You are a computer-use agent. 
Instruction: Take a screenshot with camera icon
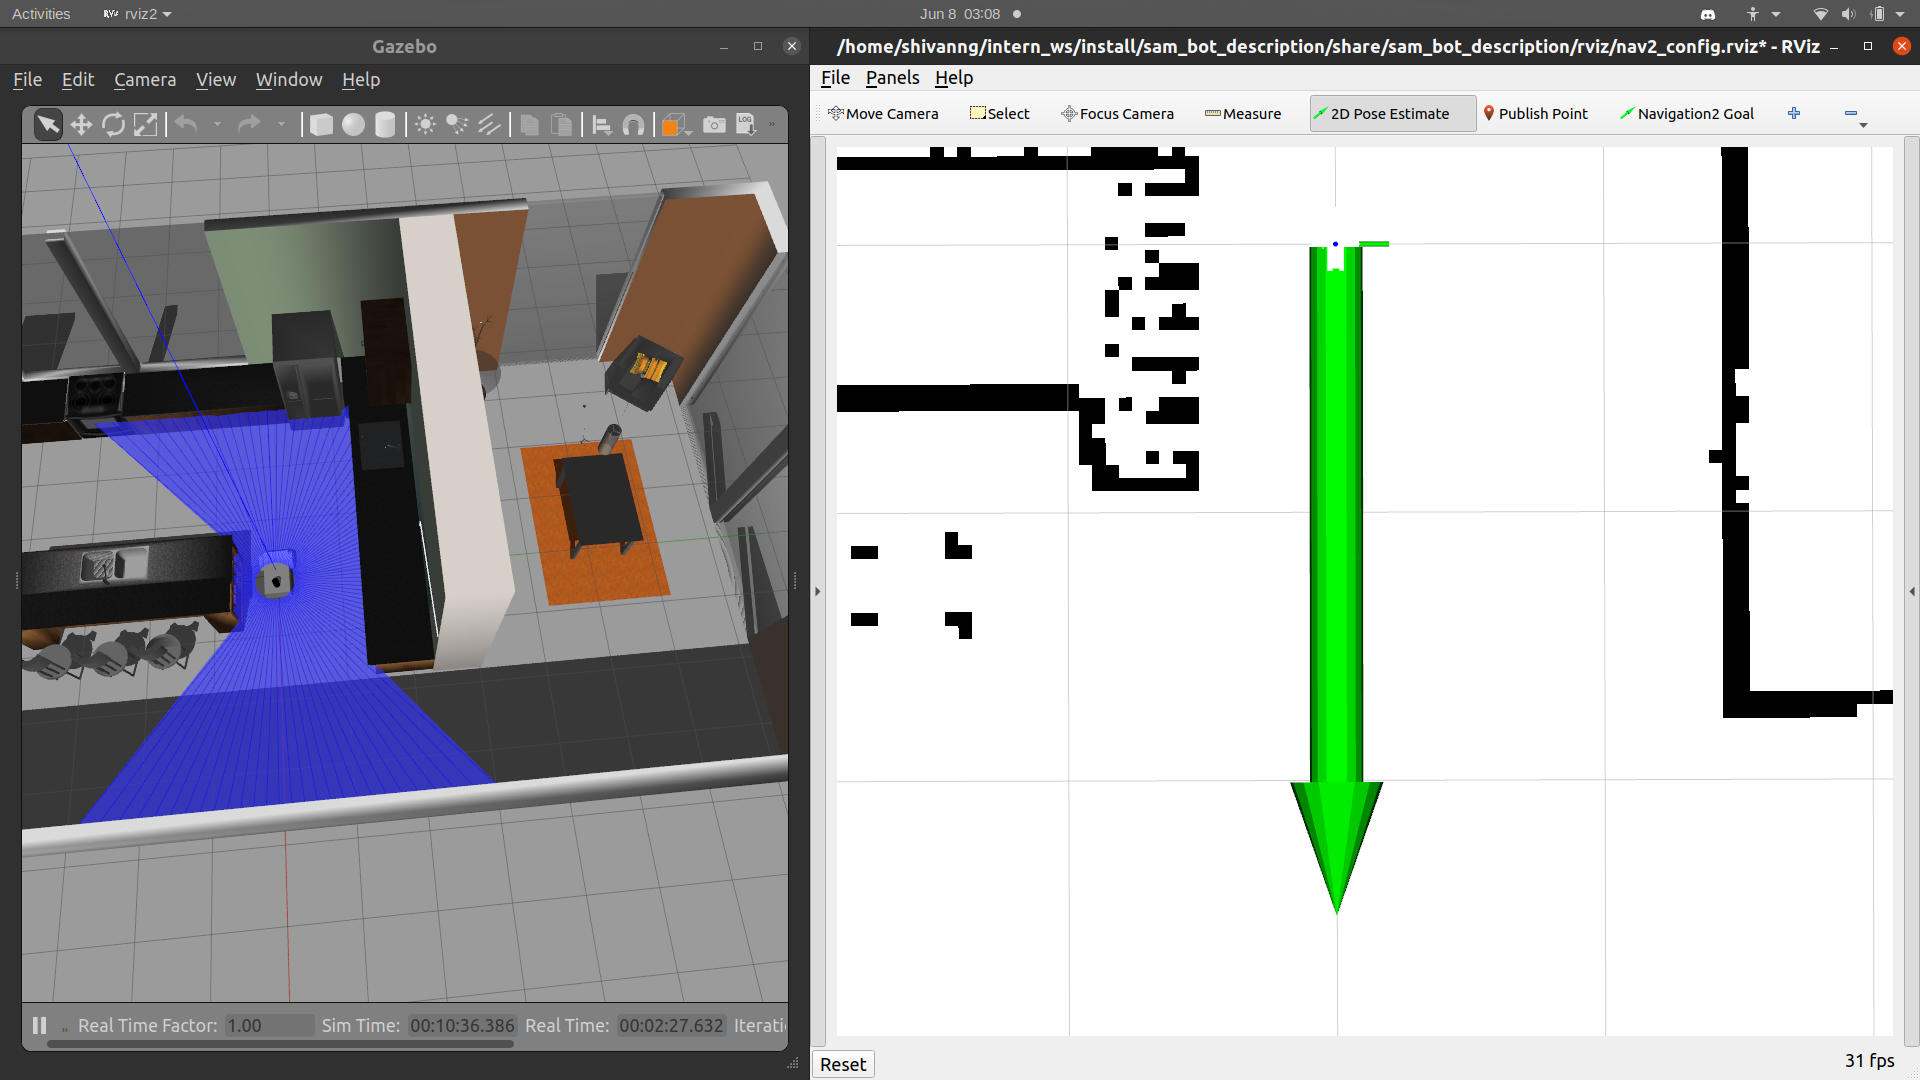click(x=714, y=124)
